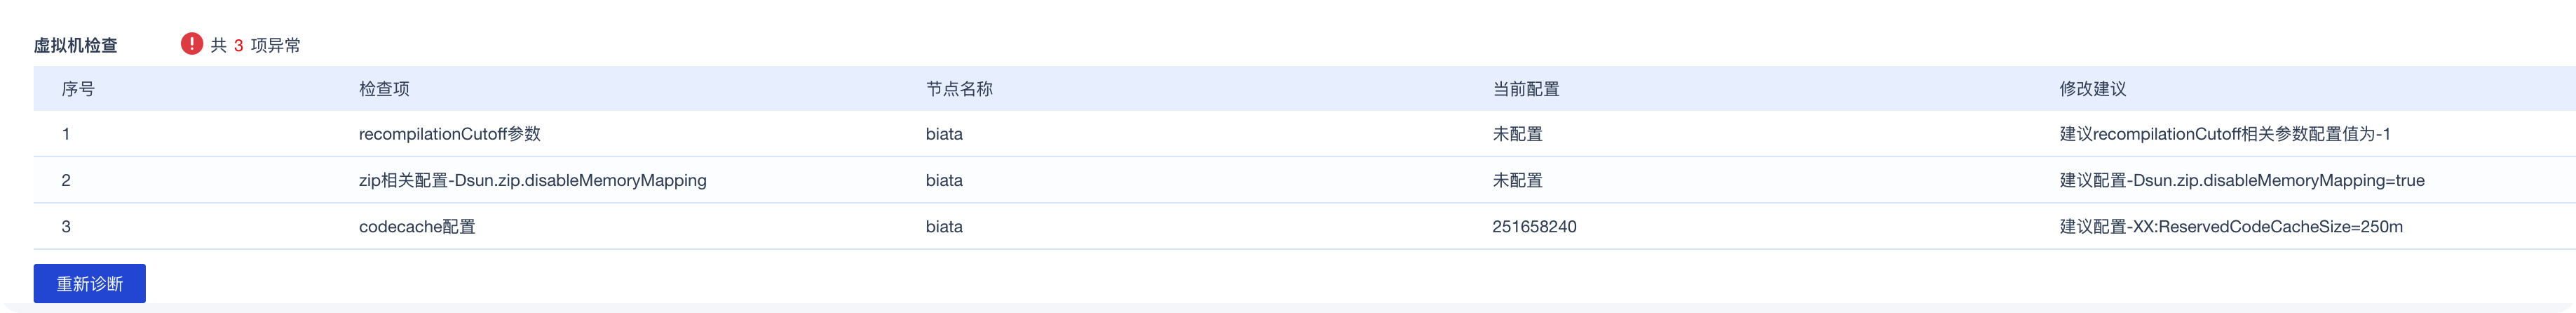2576x313 pixels.
Task: Click the 当前配置 column header
Action: [x=1525, y=89]
